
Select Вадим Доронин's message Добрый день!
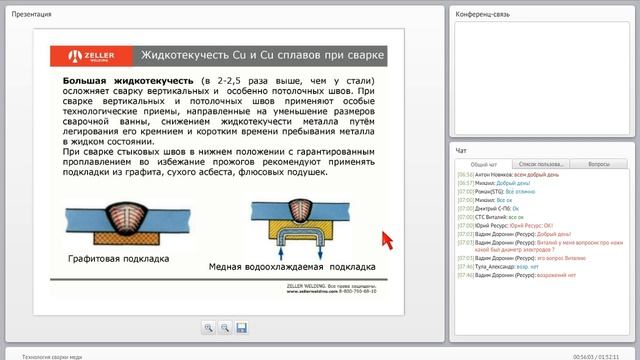coord(553,234)
